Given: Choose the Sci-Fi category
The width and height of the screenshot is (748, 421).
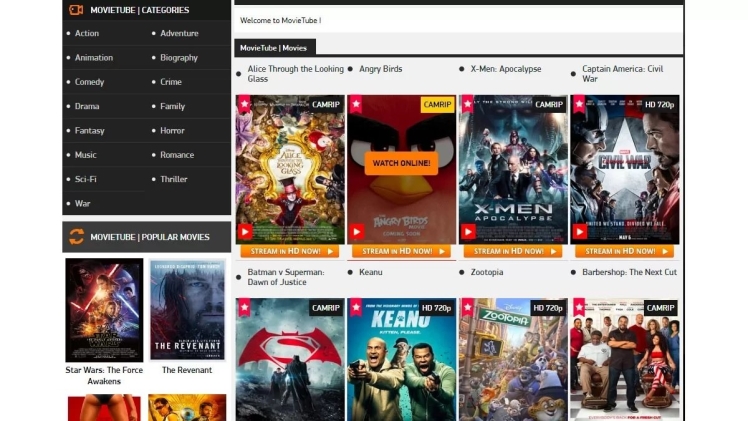Looking at the screenshot, I should 85,179.
